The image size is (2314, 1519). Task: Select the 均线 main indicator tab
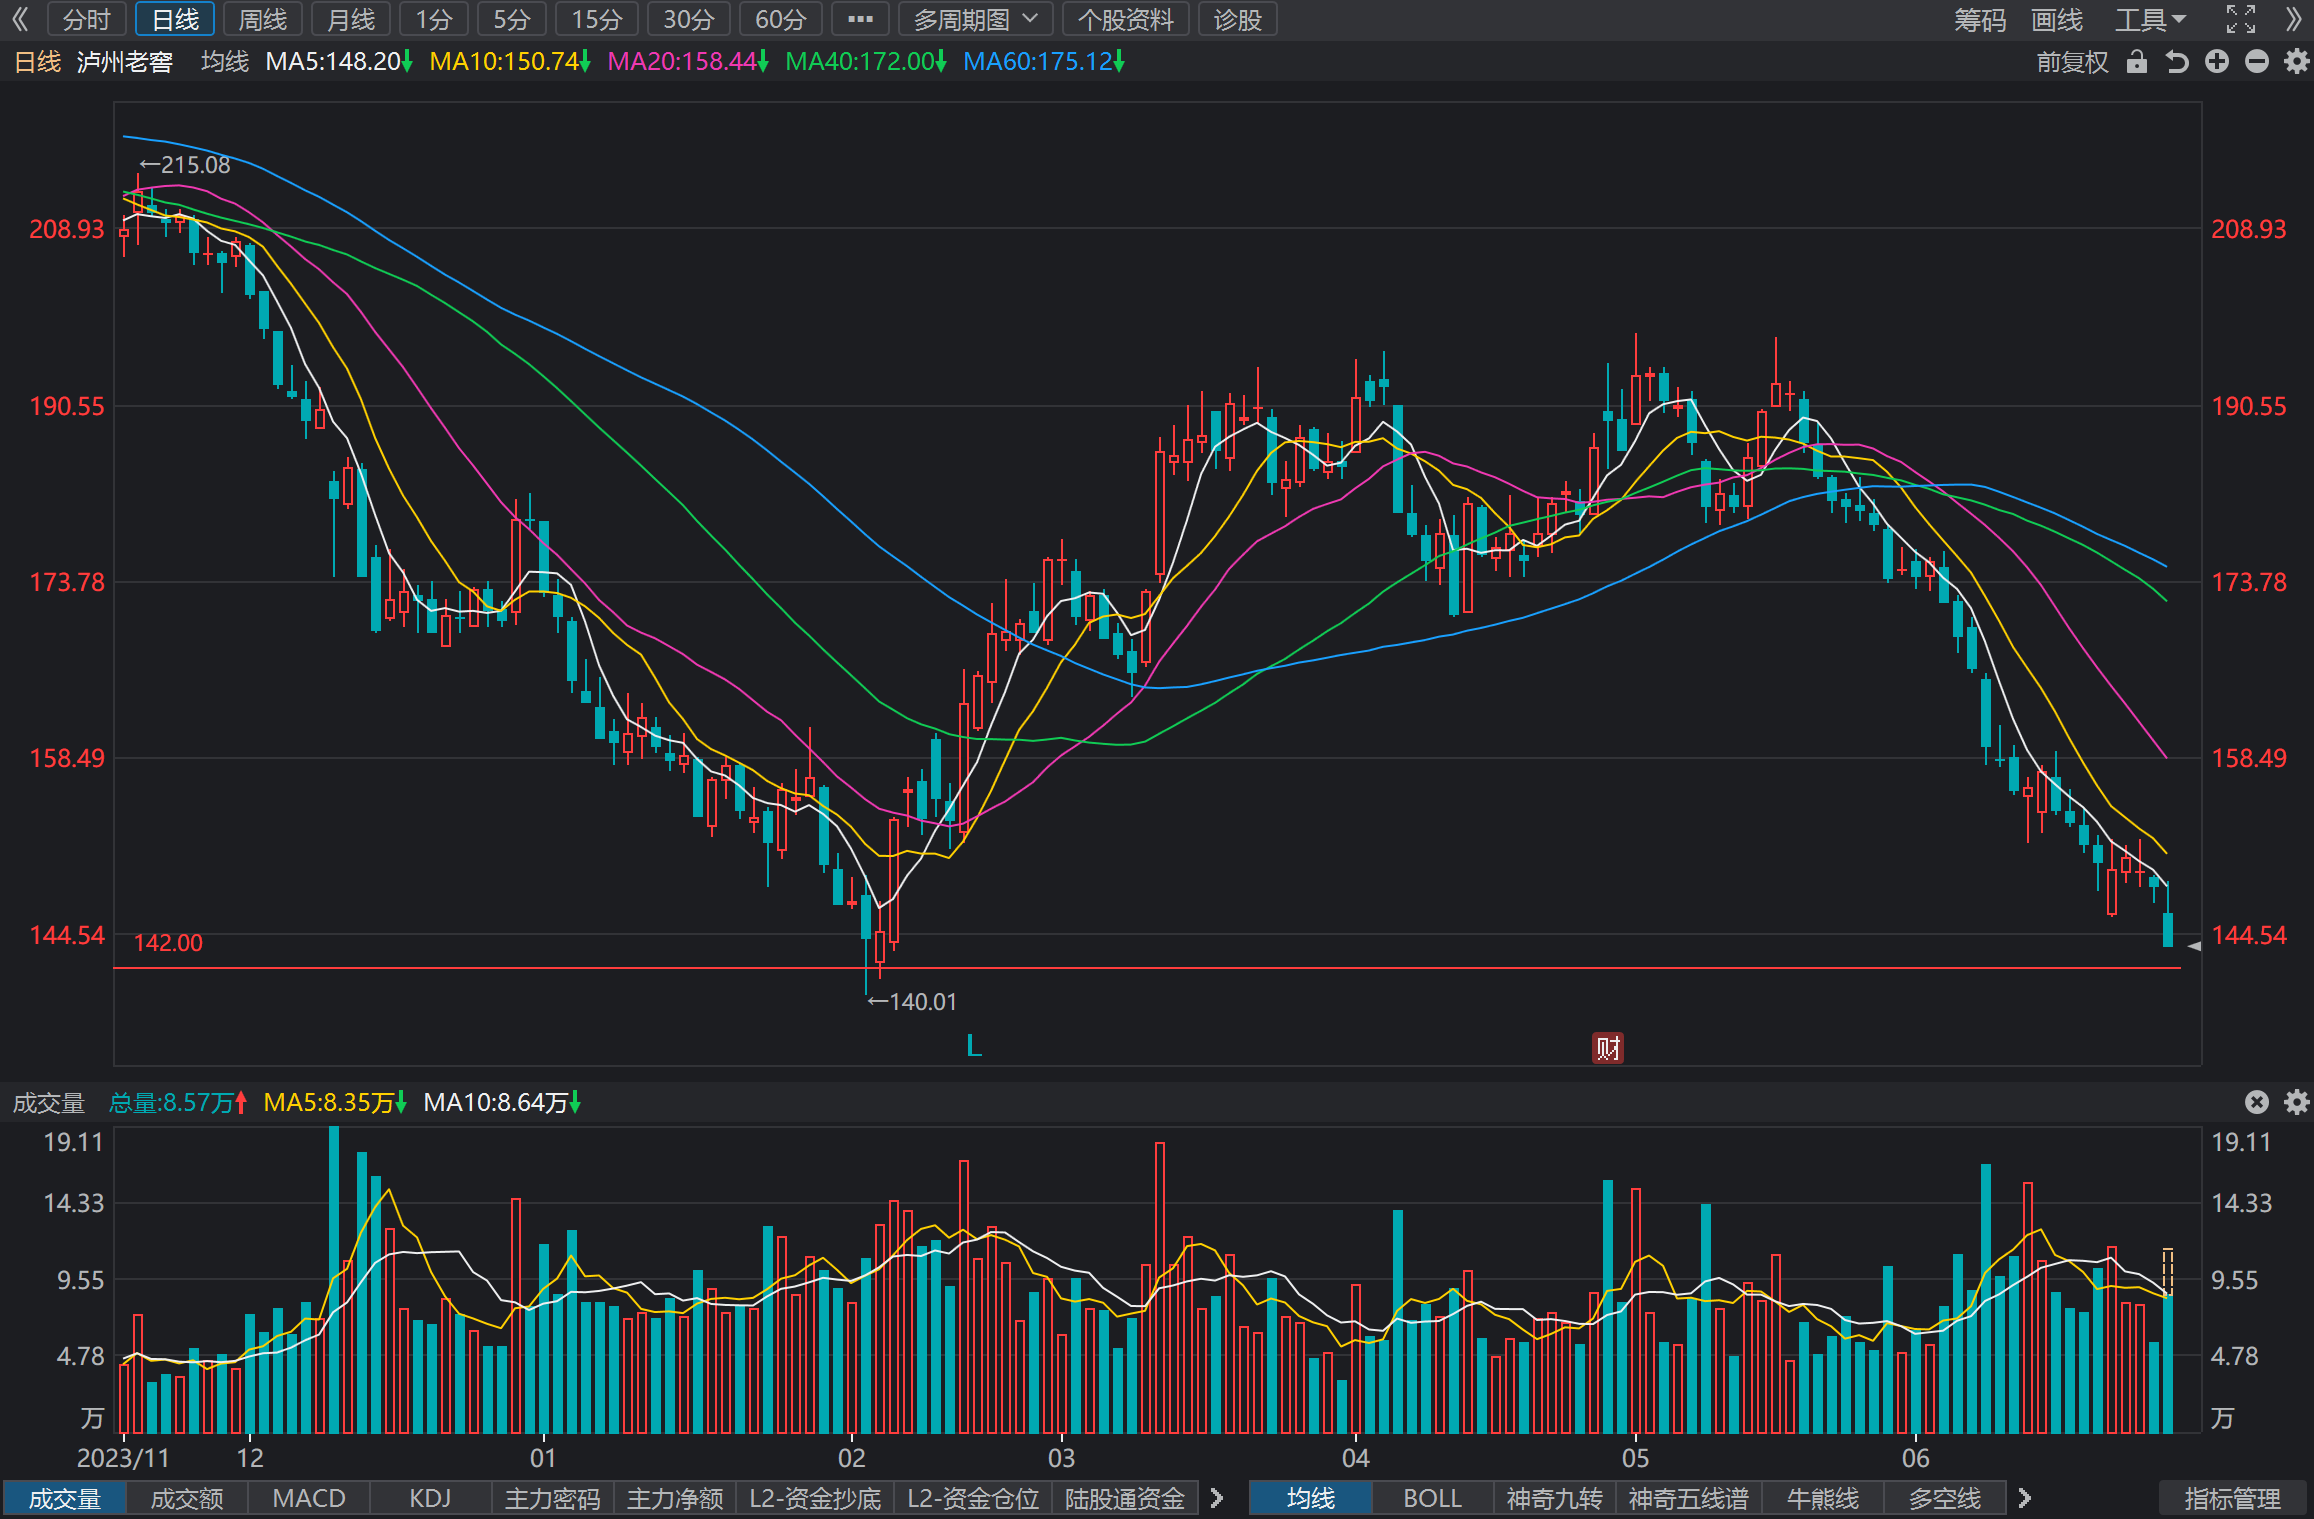click(1311, 1498)
